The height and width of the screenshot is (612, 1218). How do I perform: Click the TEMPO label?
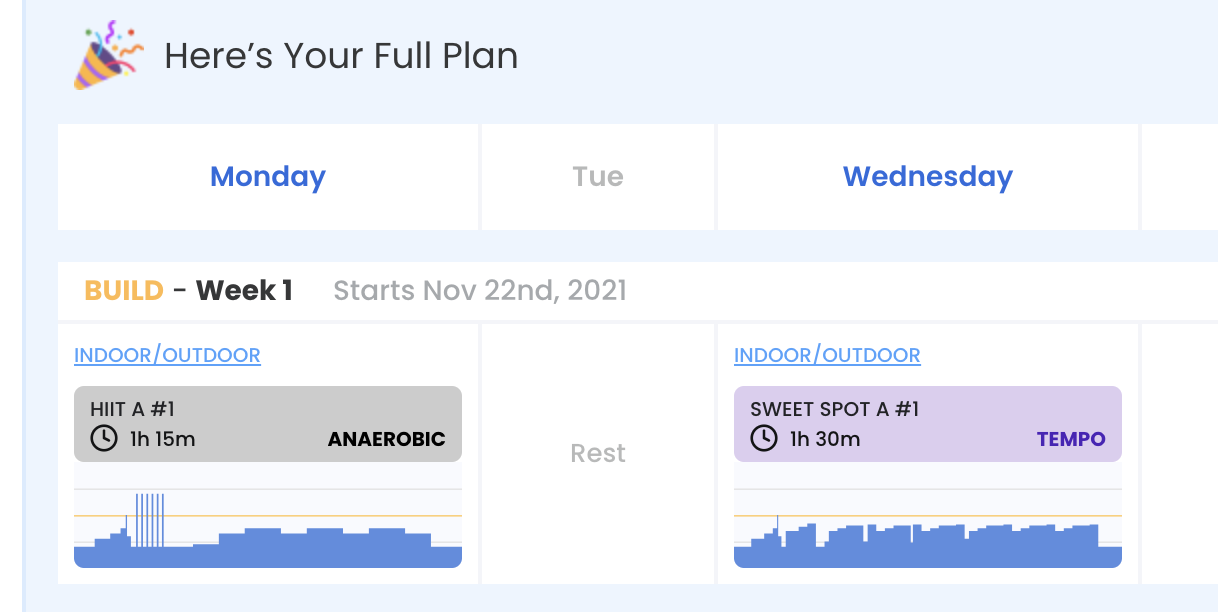tap(1071, 439)
